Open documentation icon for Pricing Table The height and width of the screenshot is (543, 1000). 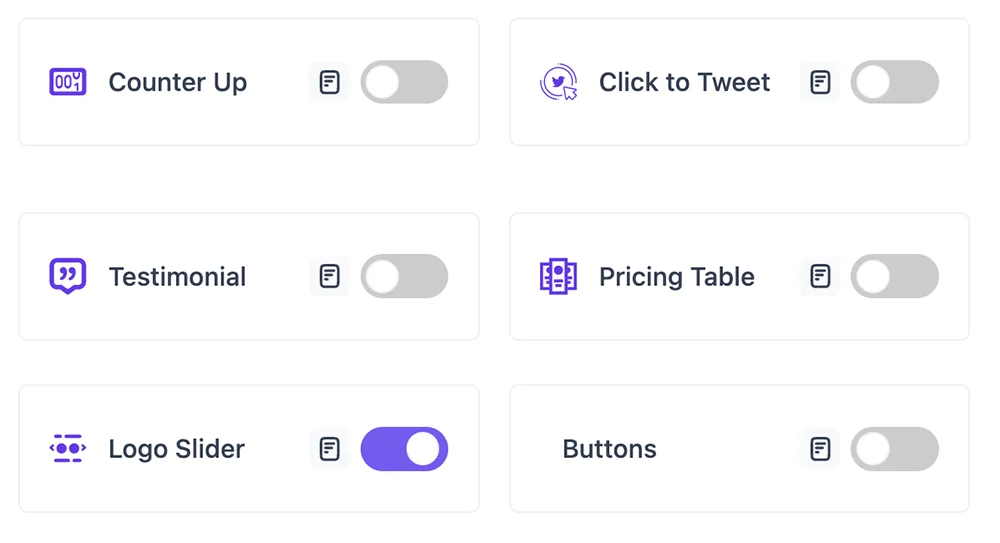tap(820, 276)
